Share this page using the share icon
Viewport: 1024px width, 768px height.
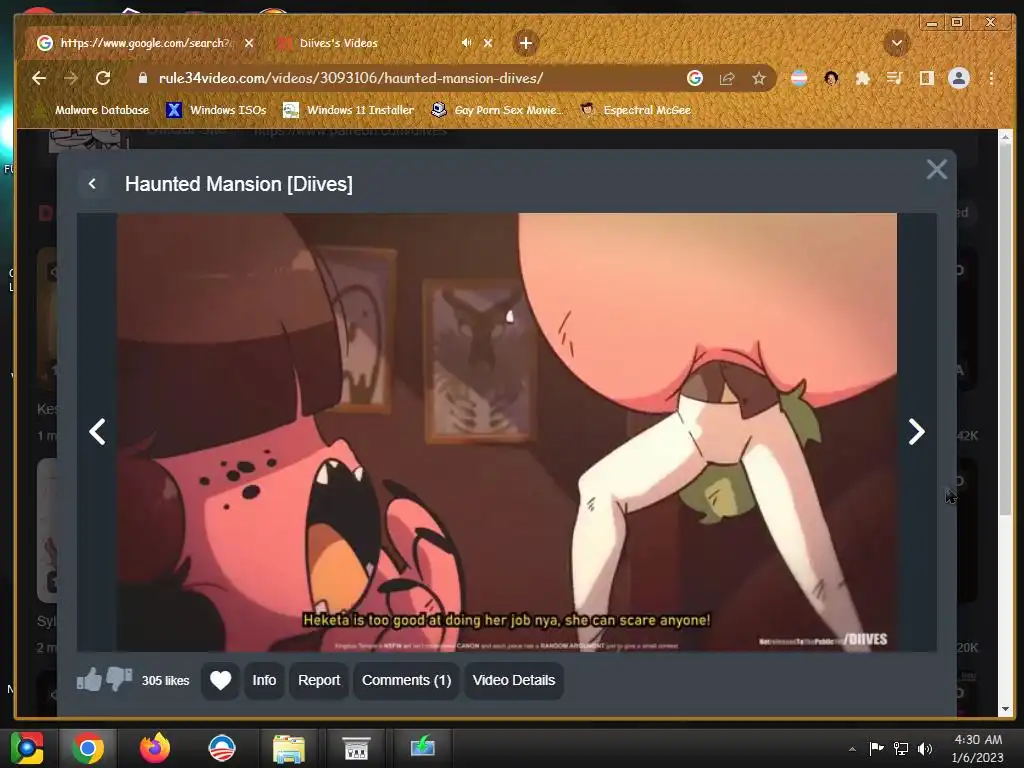[x=727, y=78]
